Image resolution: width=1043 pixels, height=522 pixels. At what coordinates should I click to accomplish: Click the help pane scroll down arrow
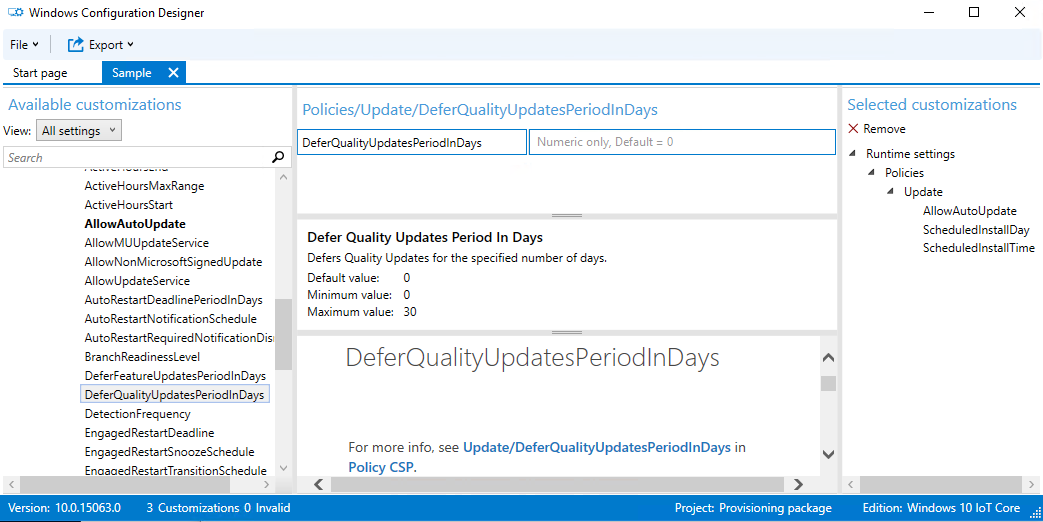[828, 455]
